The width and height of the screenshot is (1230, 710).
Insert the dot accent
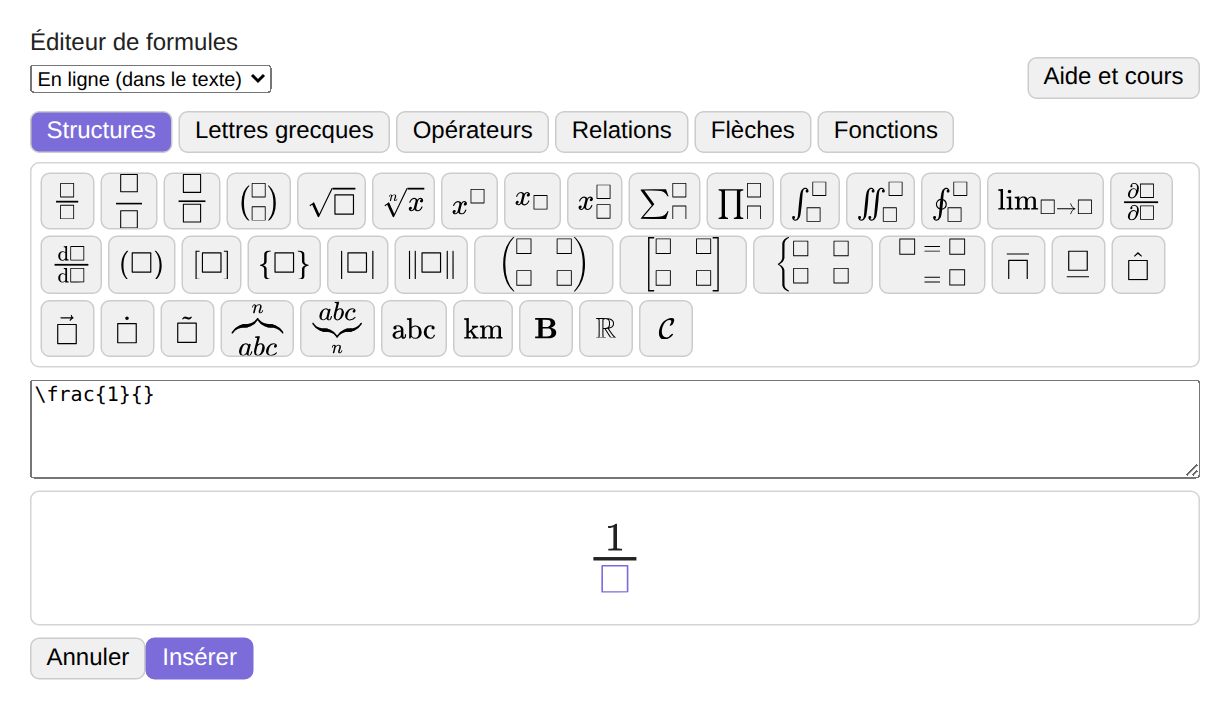(127, 329)
